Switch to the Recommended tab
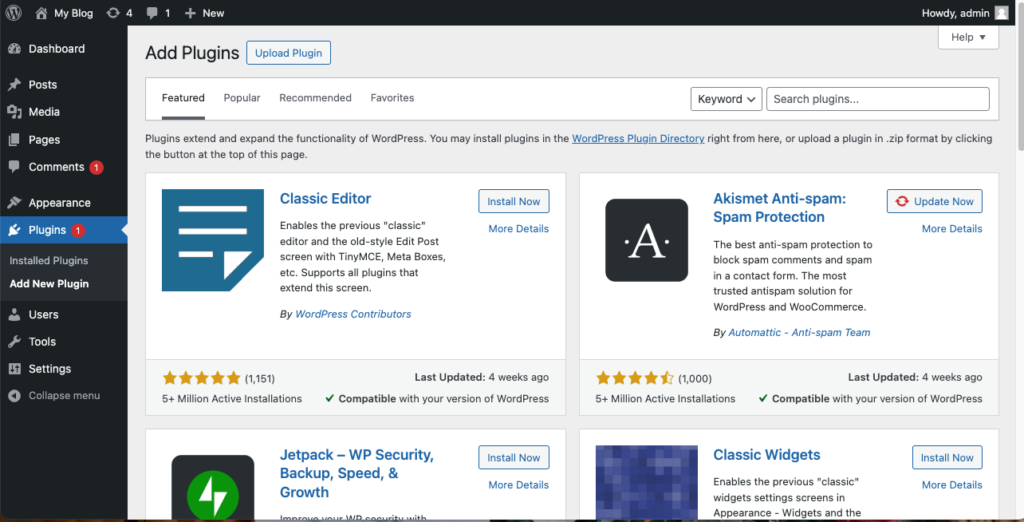This screenshot has width=1024, height=522. 315,98
